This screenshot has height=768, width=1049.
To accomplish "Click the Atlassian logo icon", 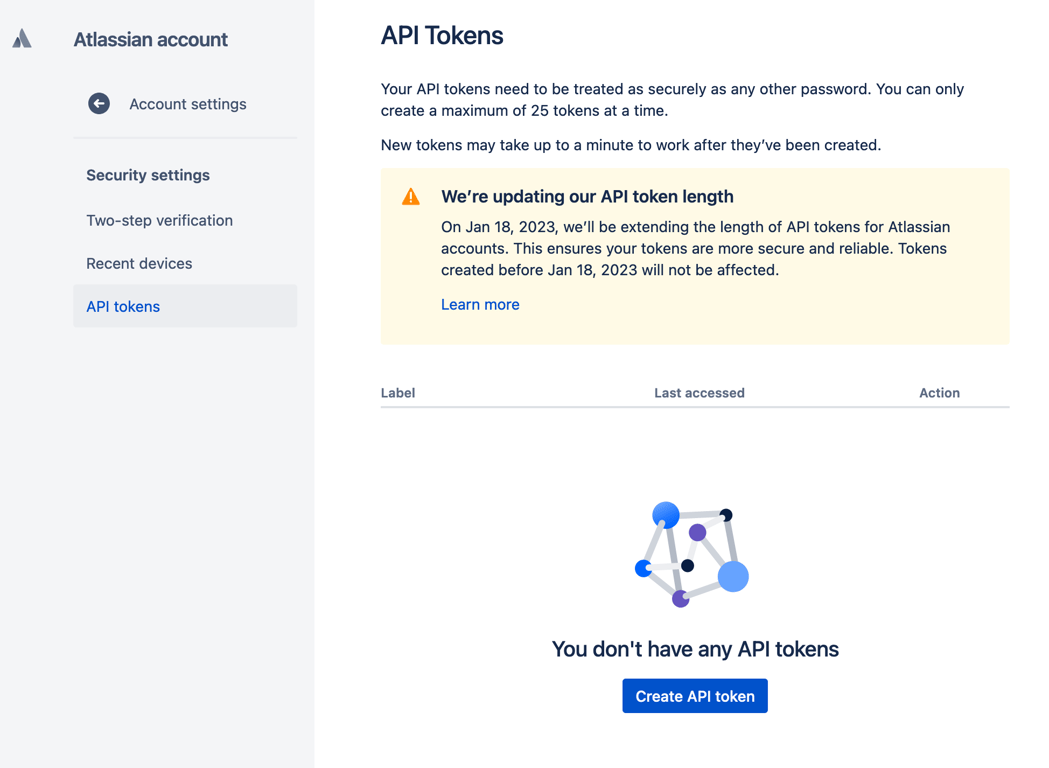I will coord(22,39).
